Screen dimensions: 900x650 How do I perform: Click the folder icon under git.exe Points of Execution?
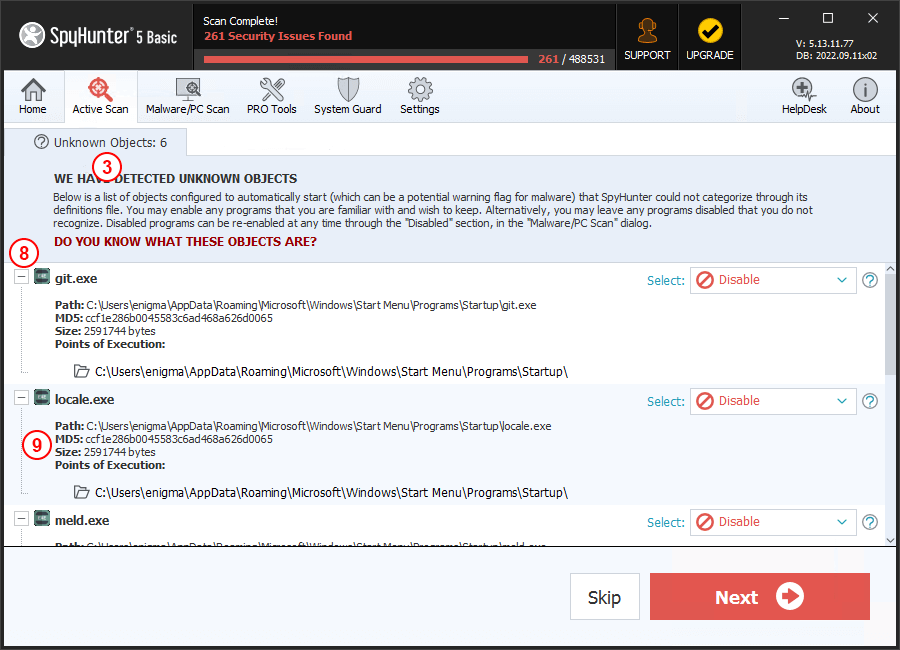click(x=81, y=370)
